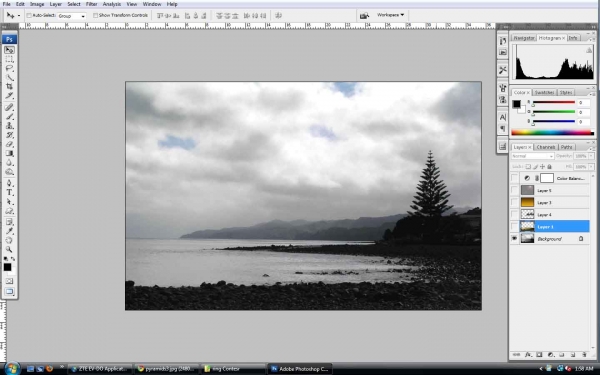Open the Workspace dropdown
Image resolution: width=600 pixels, height=375 pixels.
pyautogui.click(x=390, y=15)
